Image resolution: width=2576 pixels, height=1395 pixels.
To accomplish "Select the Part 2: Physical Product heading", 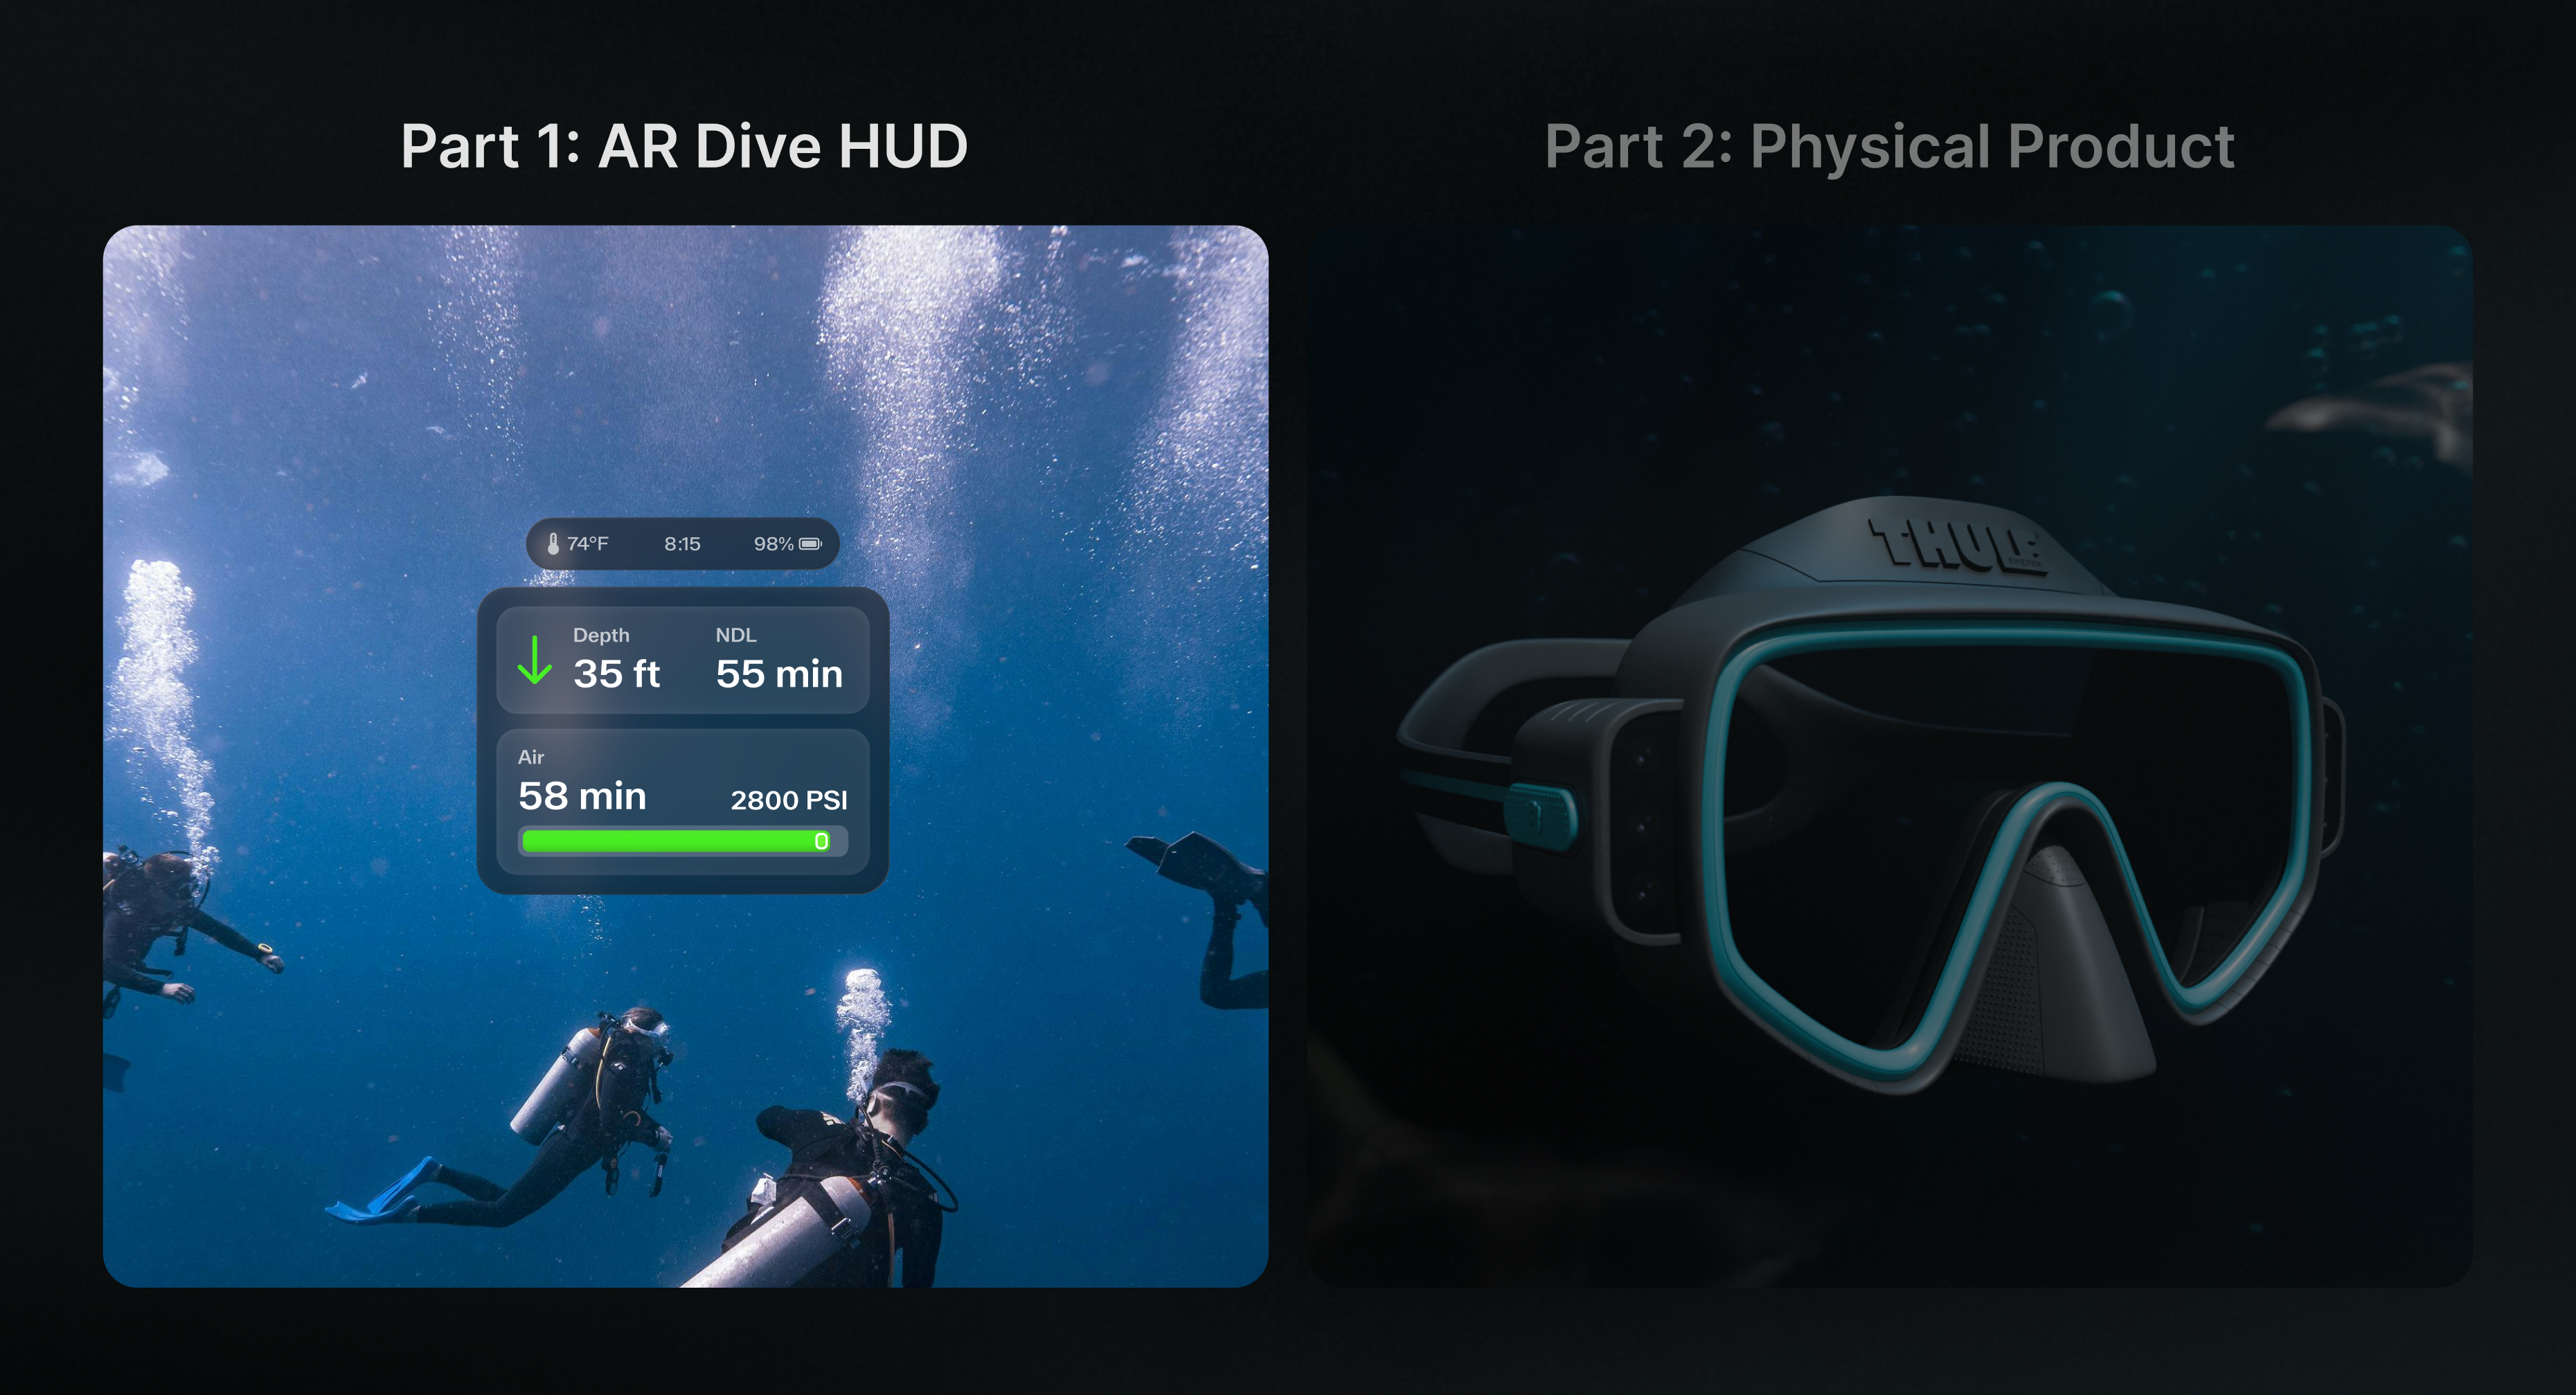I will point(1888,147).
